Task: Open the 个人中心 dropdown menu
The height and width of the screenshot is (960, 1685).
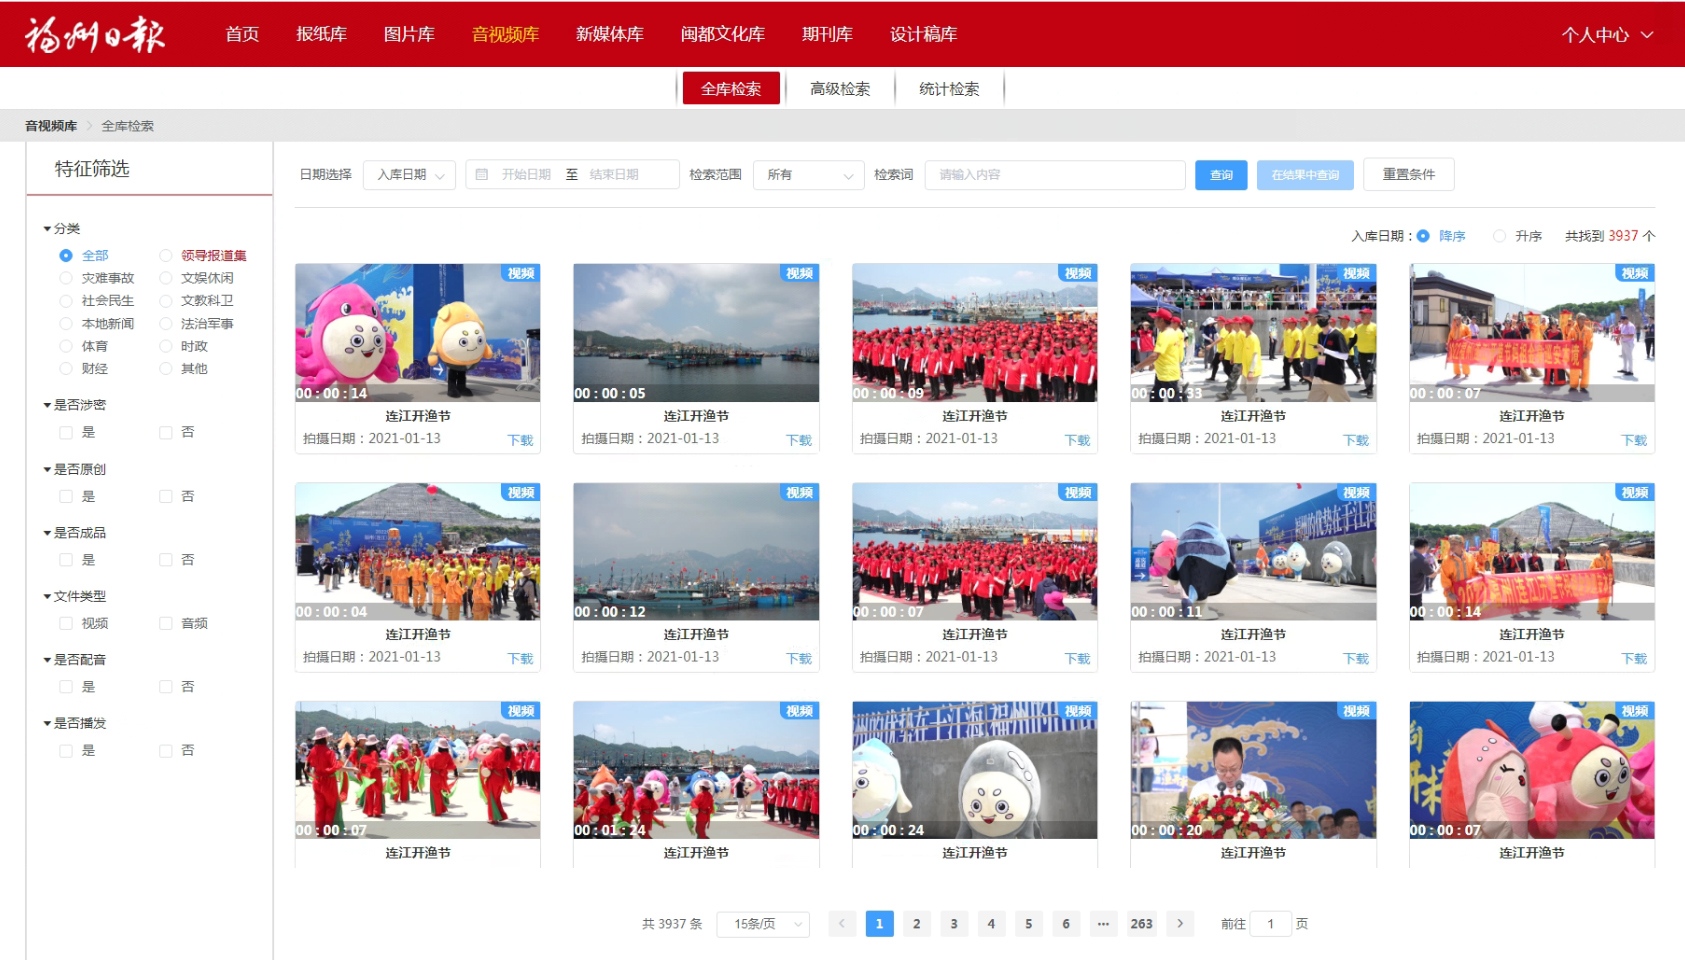Action: (x=1607, y=35)
